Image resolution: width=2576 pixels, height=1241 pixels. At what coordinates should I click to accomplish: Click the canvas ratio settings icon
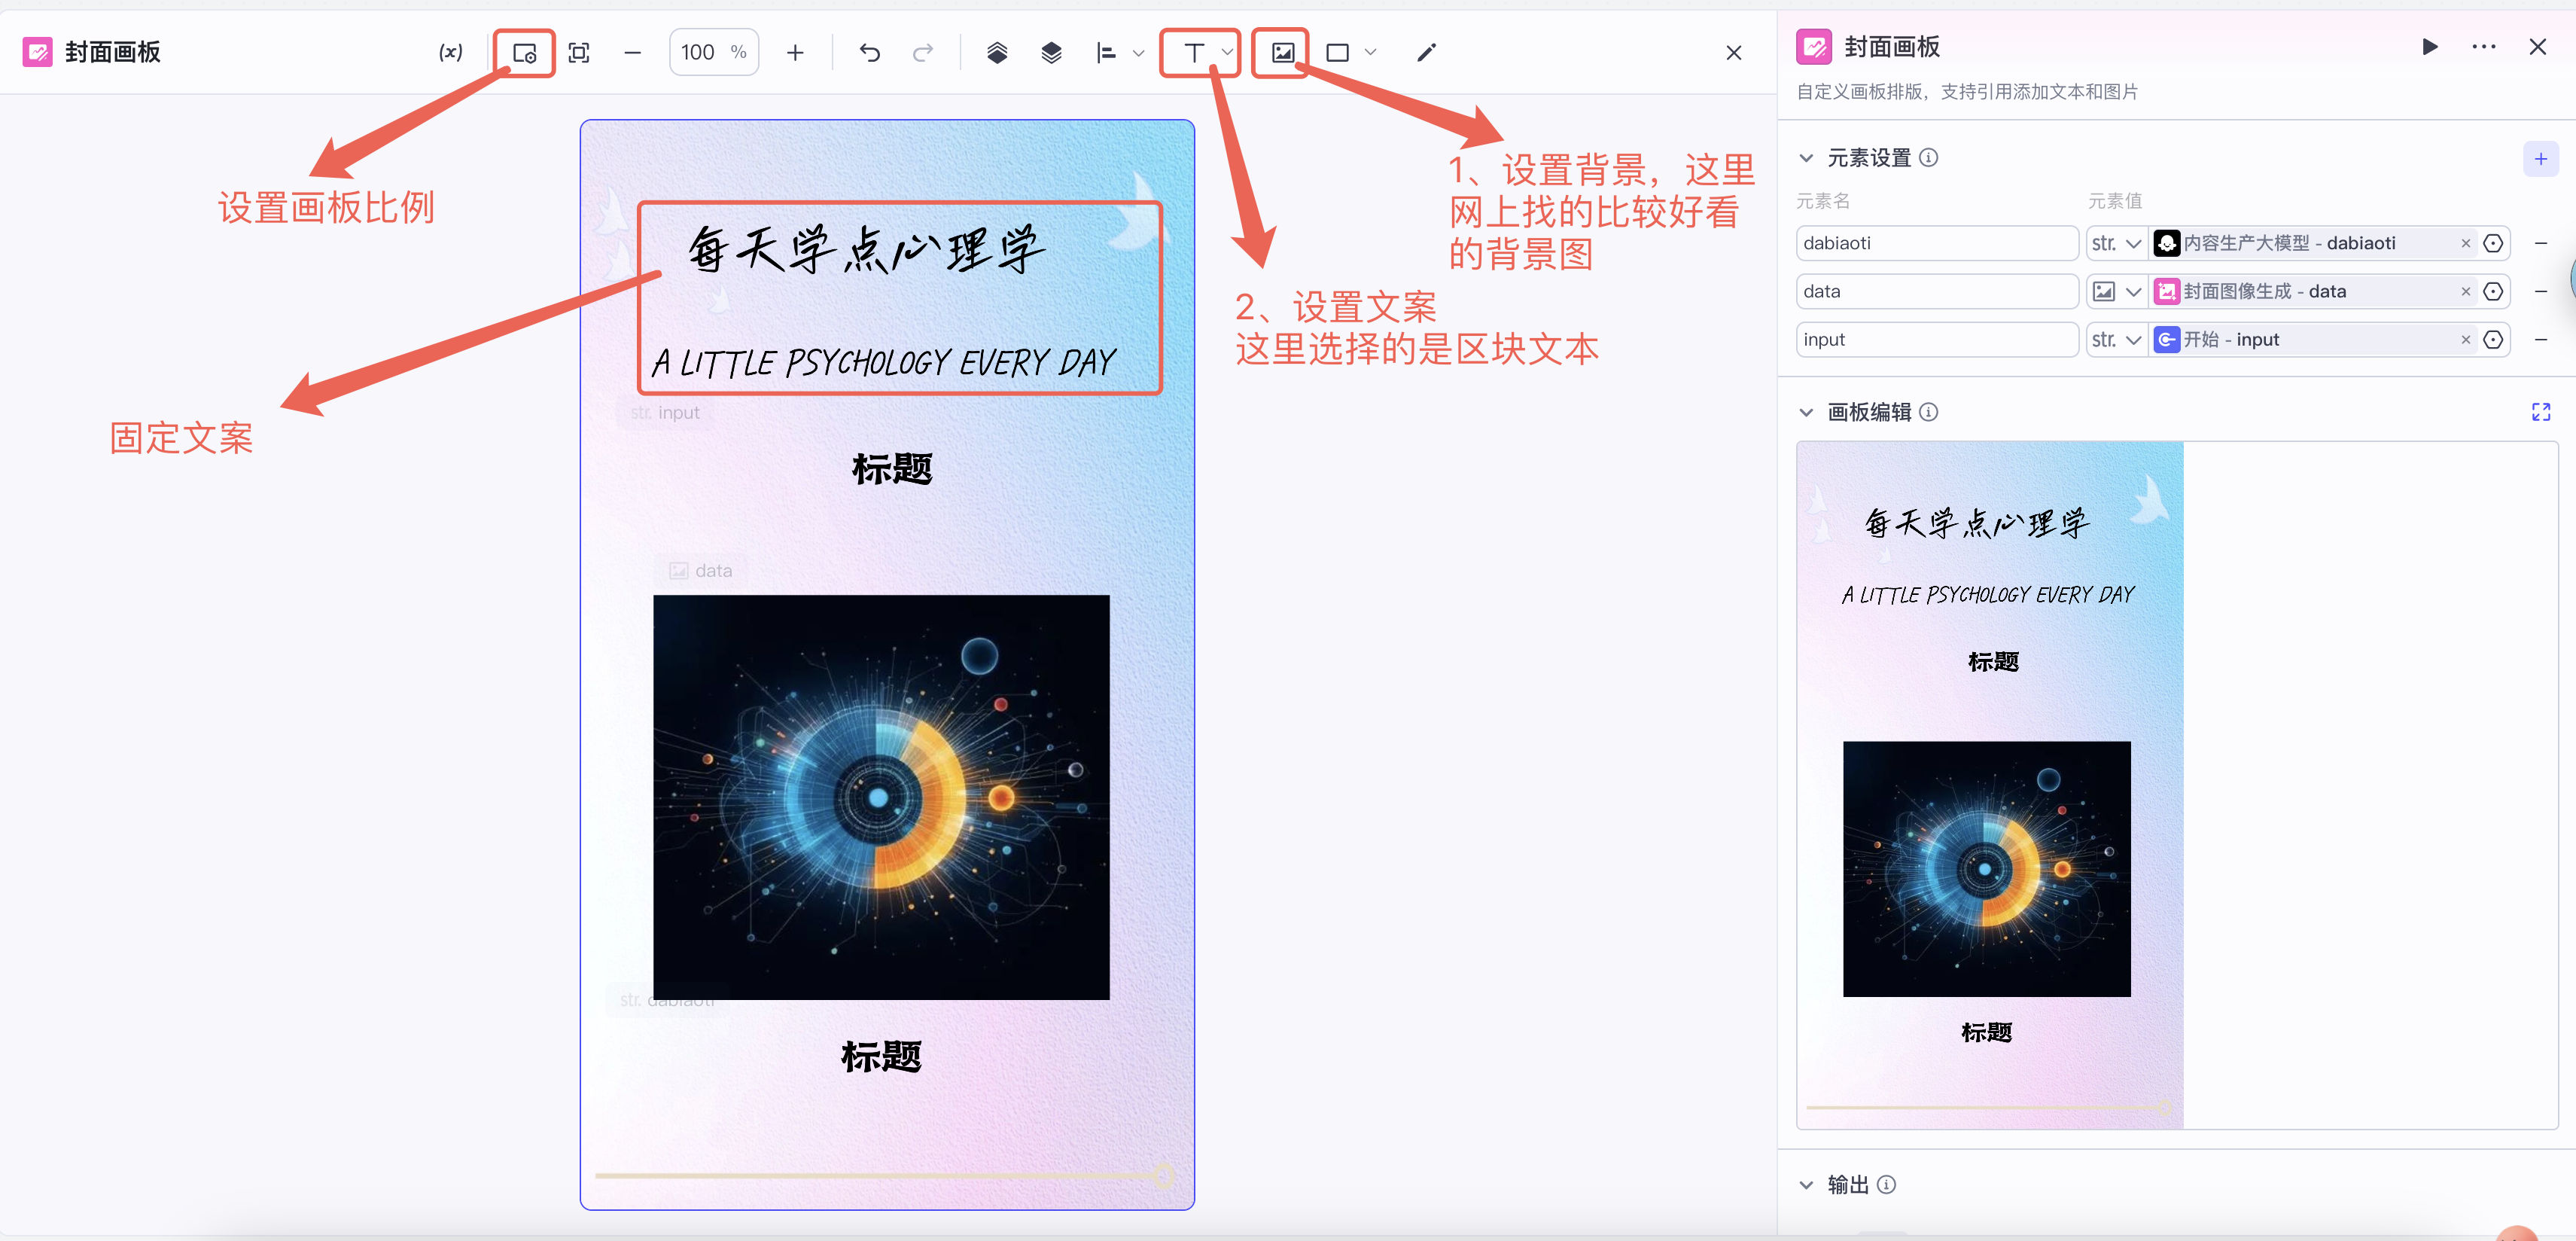click(524, 53)
